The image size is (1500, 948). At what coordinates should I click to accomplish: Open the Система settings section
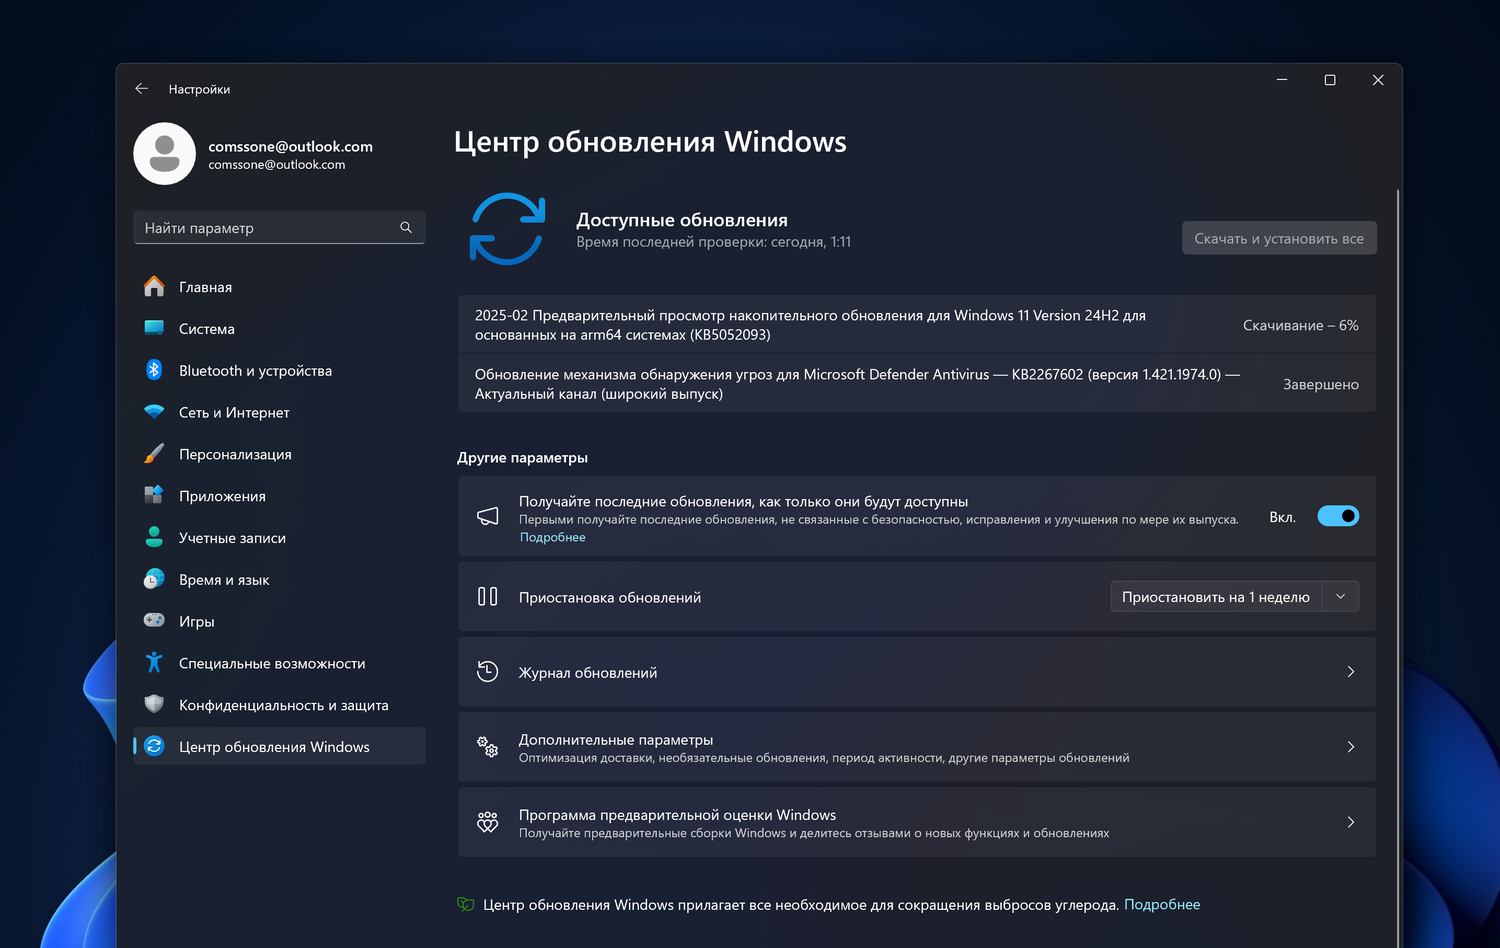(x=207, y=329)
